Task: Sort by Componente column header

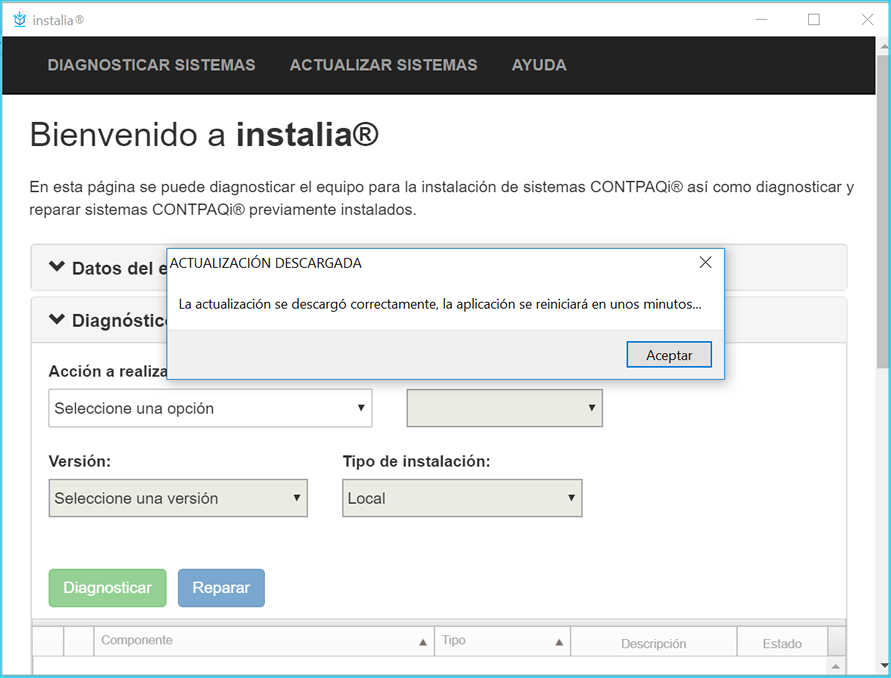Action: [x=264, y=641]
